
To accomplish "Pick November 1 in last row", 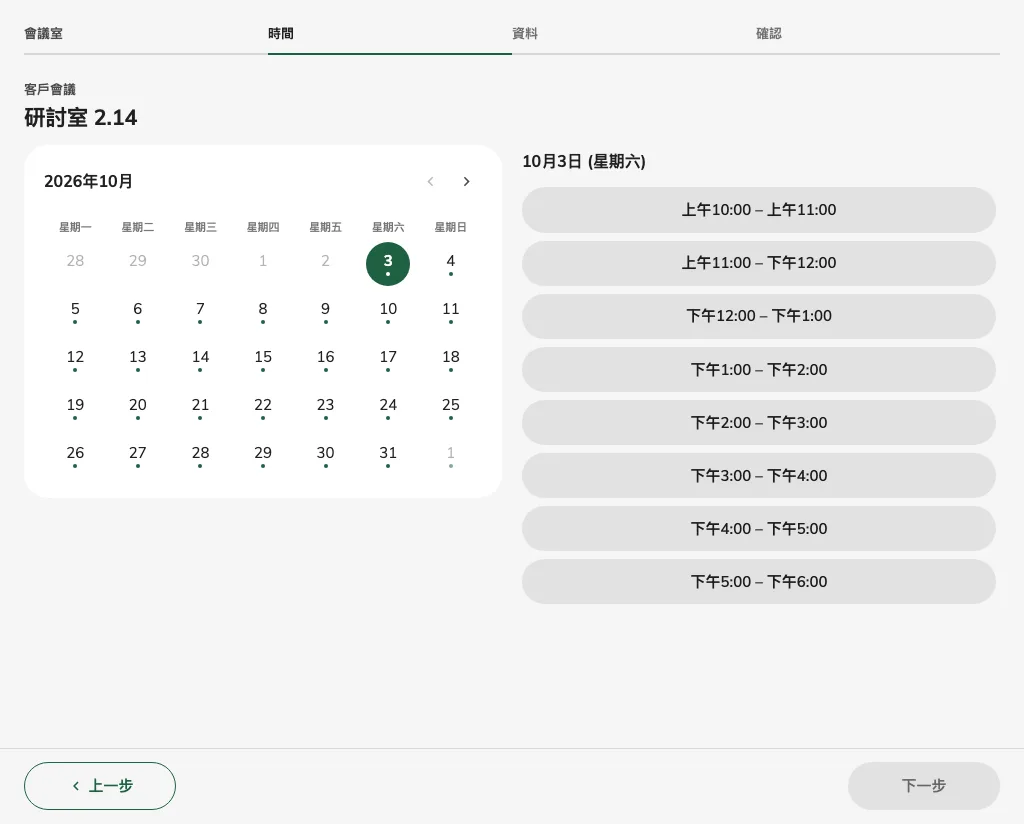I will (x=451, y=456).
